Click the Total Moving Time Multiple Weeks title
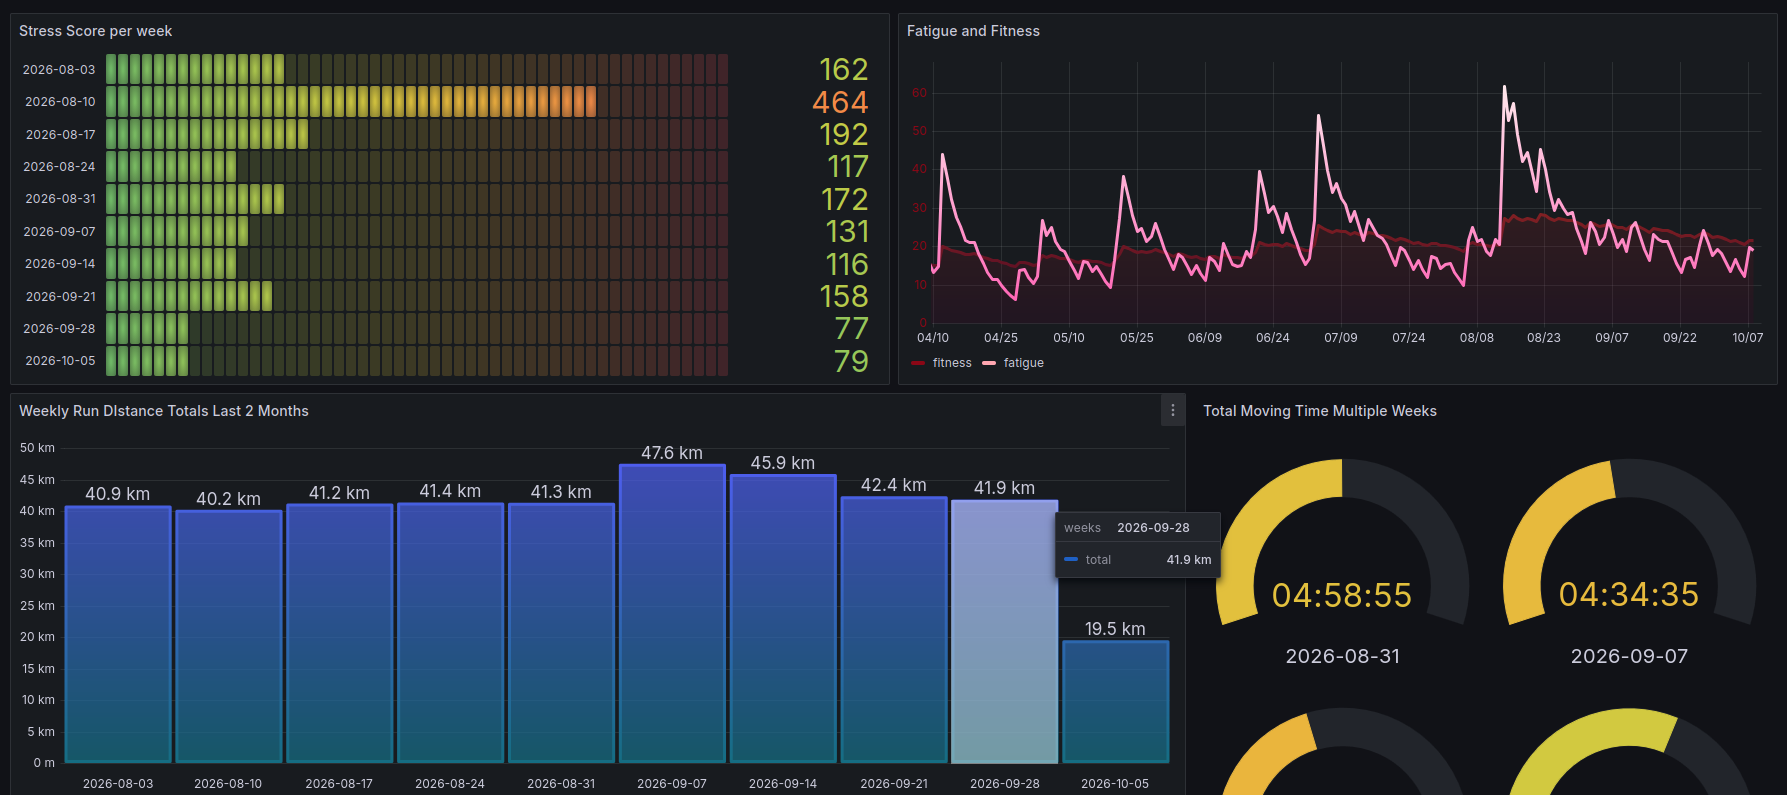The height and width of the screenshot is (795, 1787). [x=1320, y=411]
